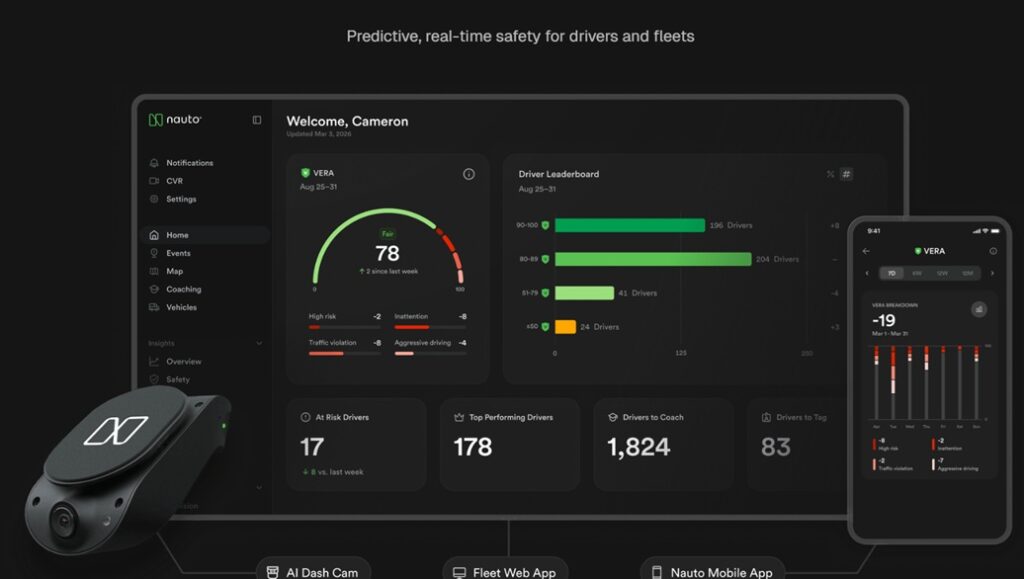The width and height of the screenshot is (1024, 579).
Task: Go to next period chevron on mobile
Action: (992, 274)
